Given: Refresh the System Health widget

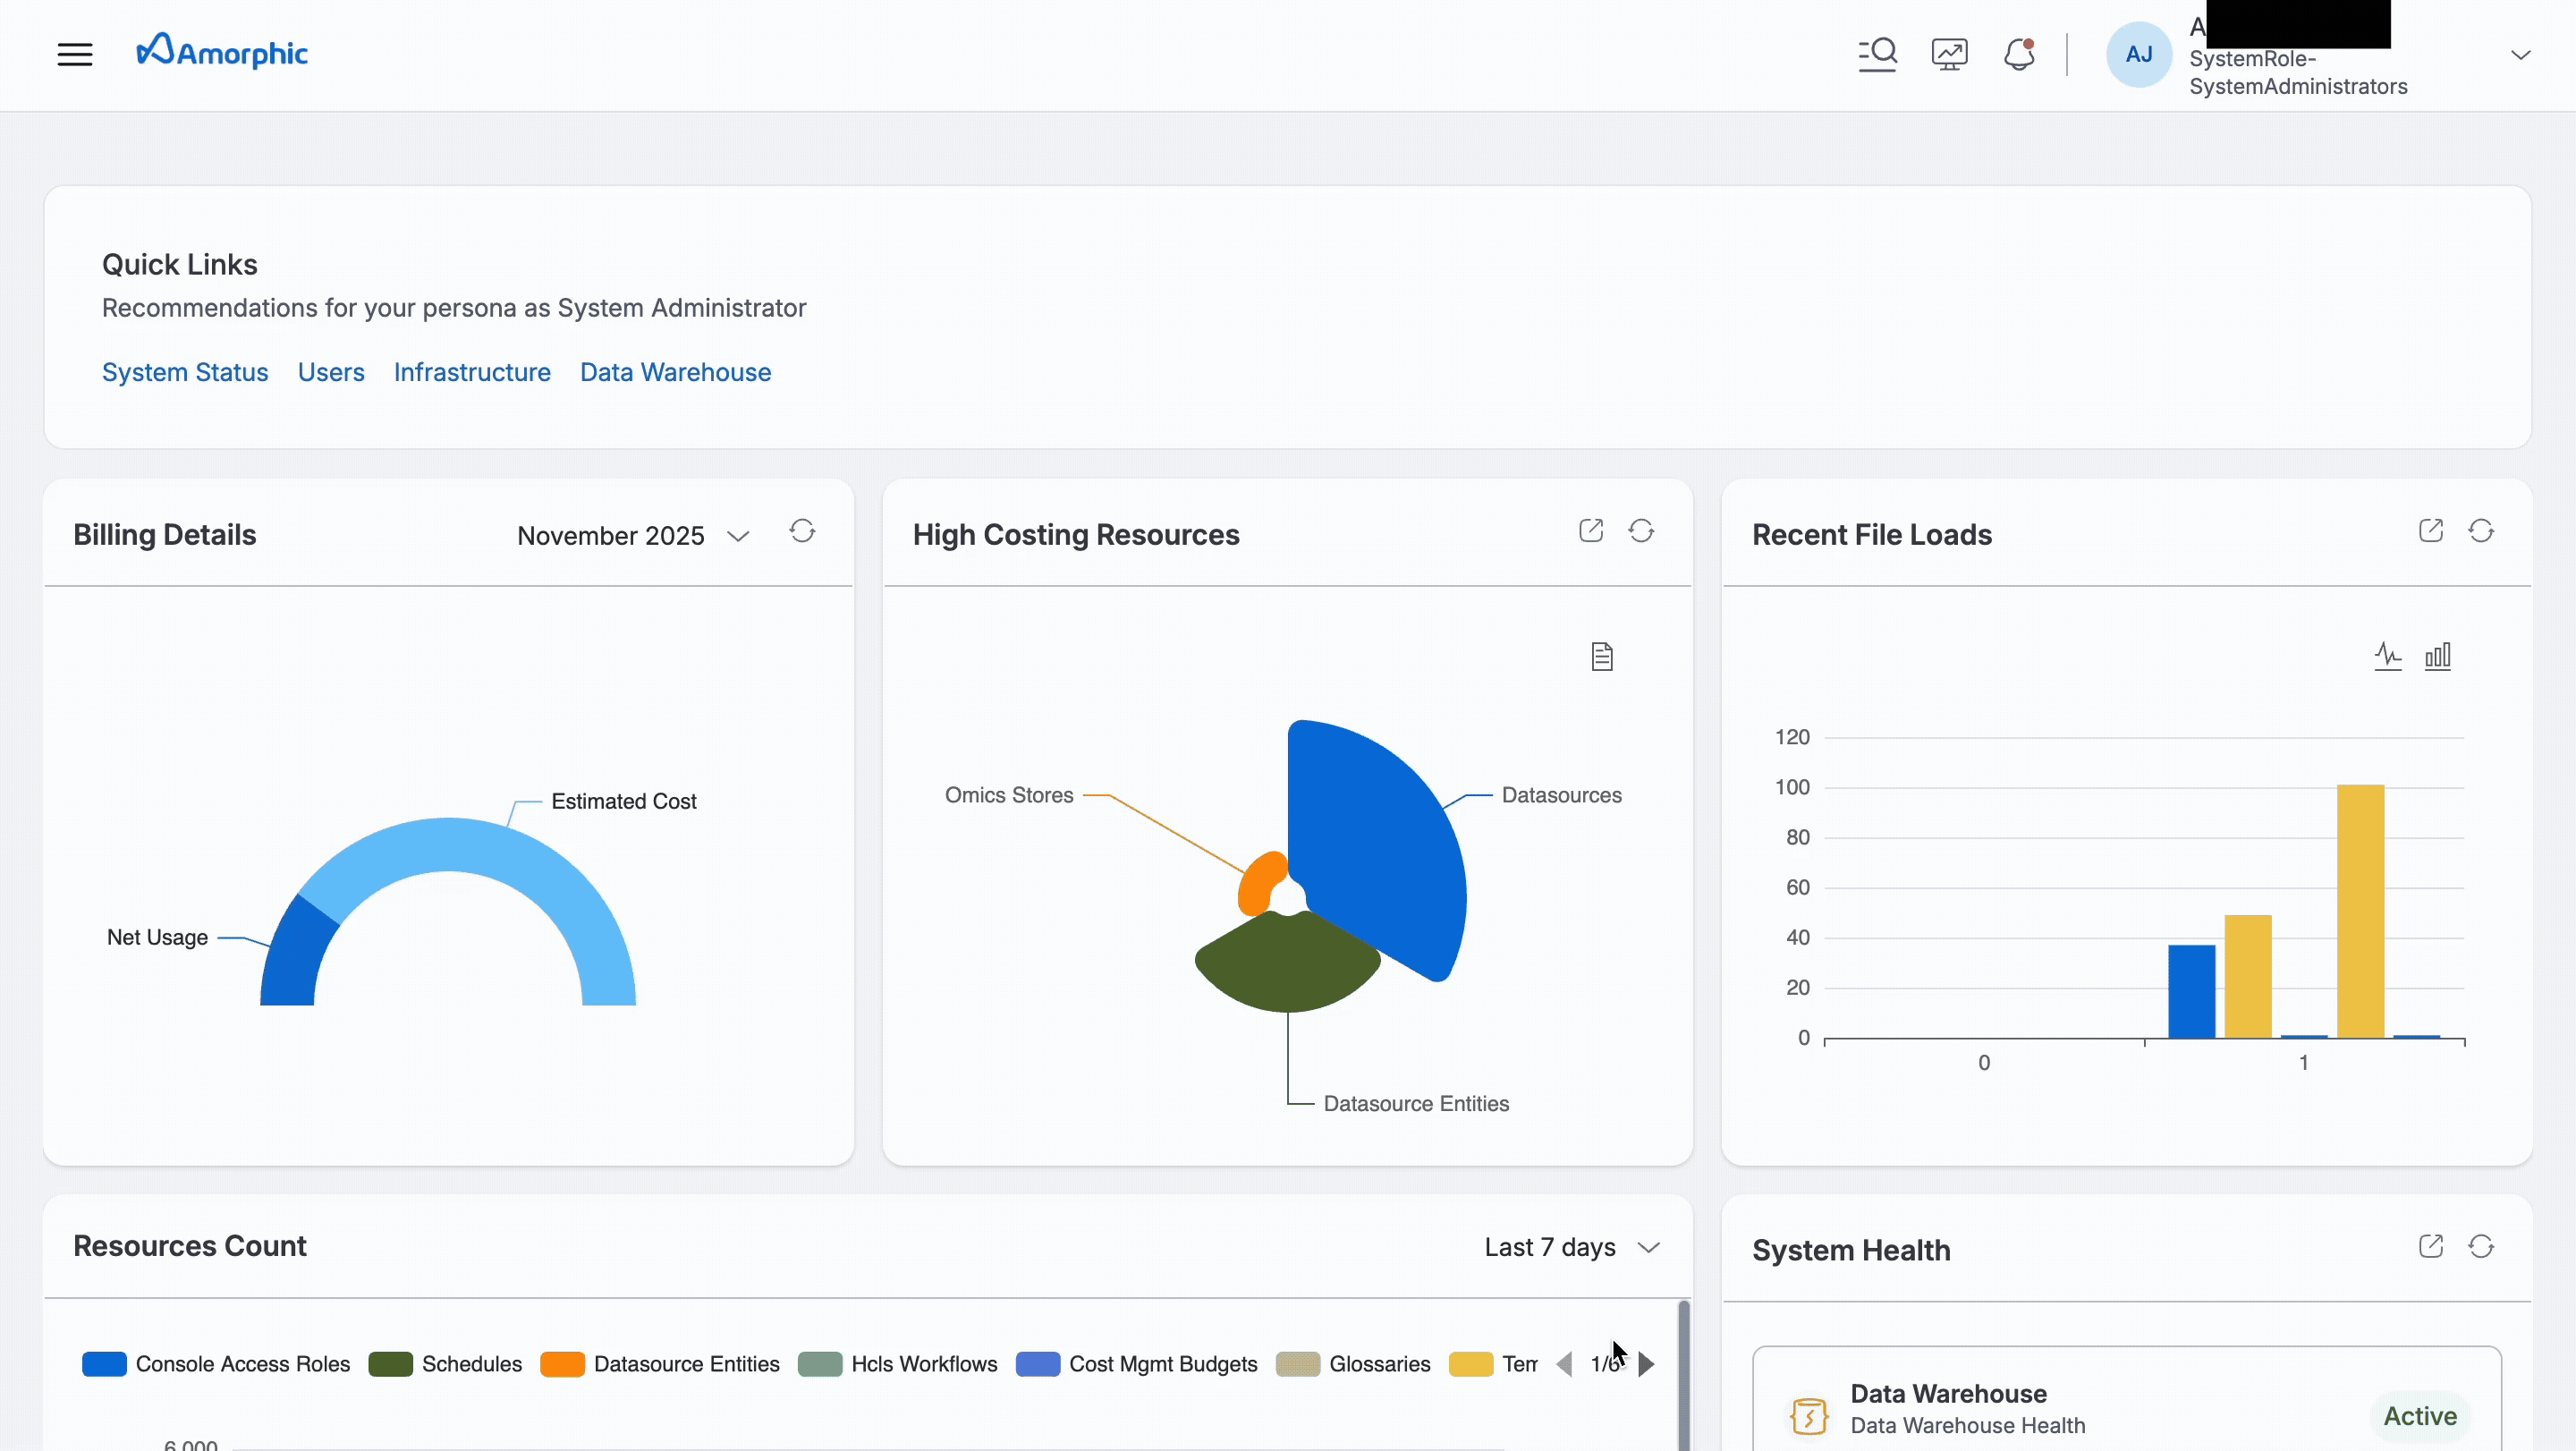Looking at the screenshot, I should pos(2481,1246).
